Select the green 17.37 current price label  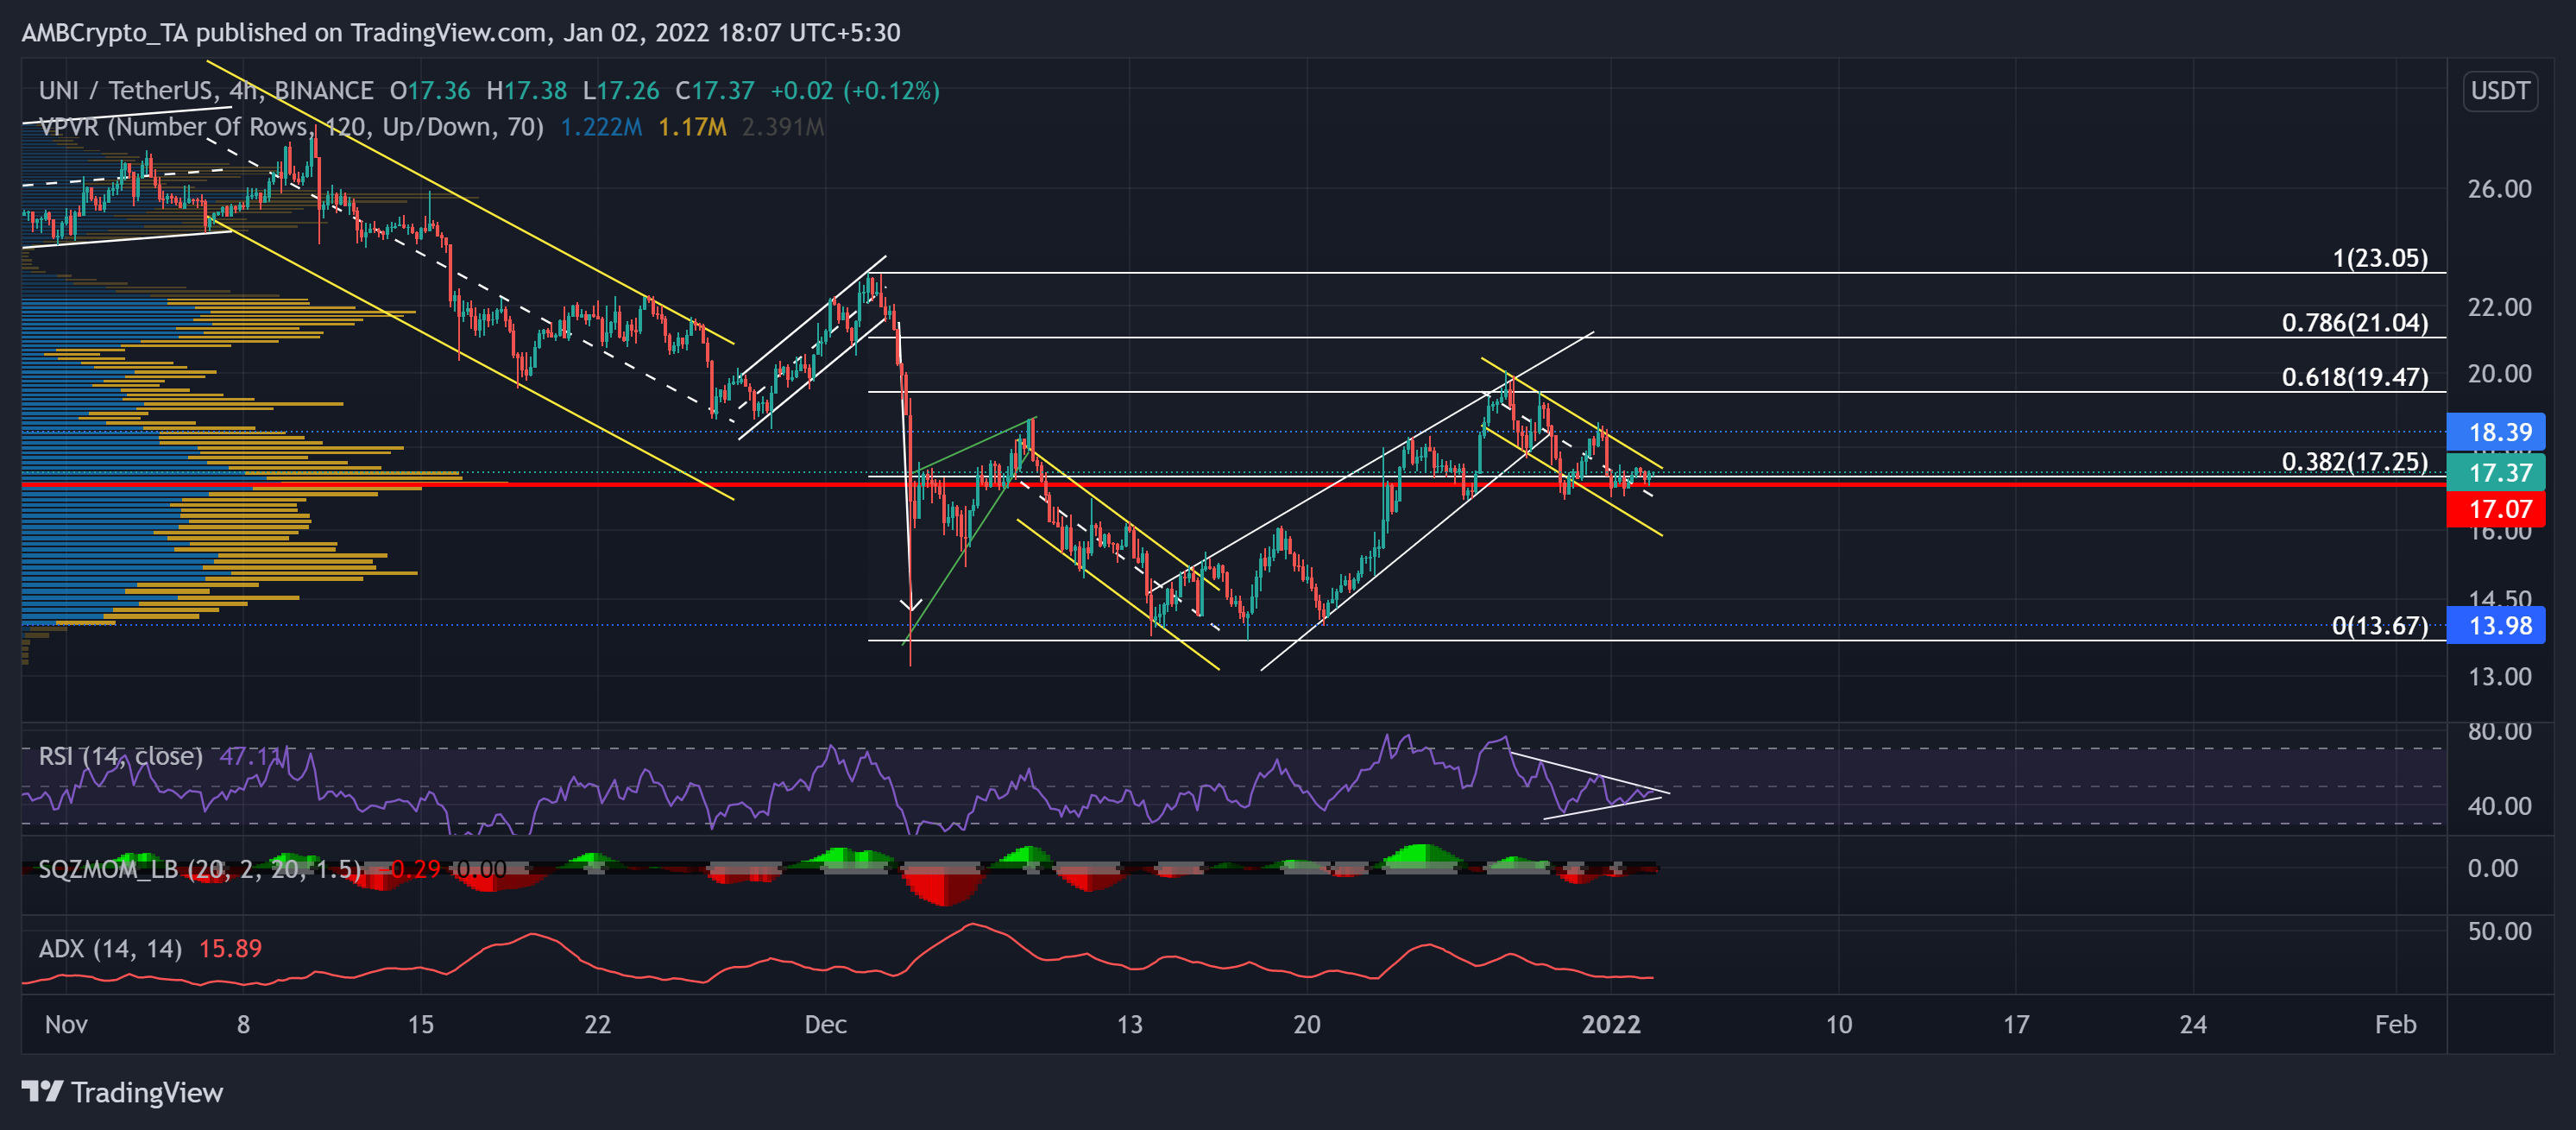click(x=2497, y=472)
